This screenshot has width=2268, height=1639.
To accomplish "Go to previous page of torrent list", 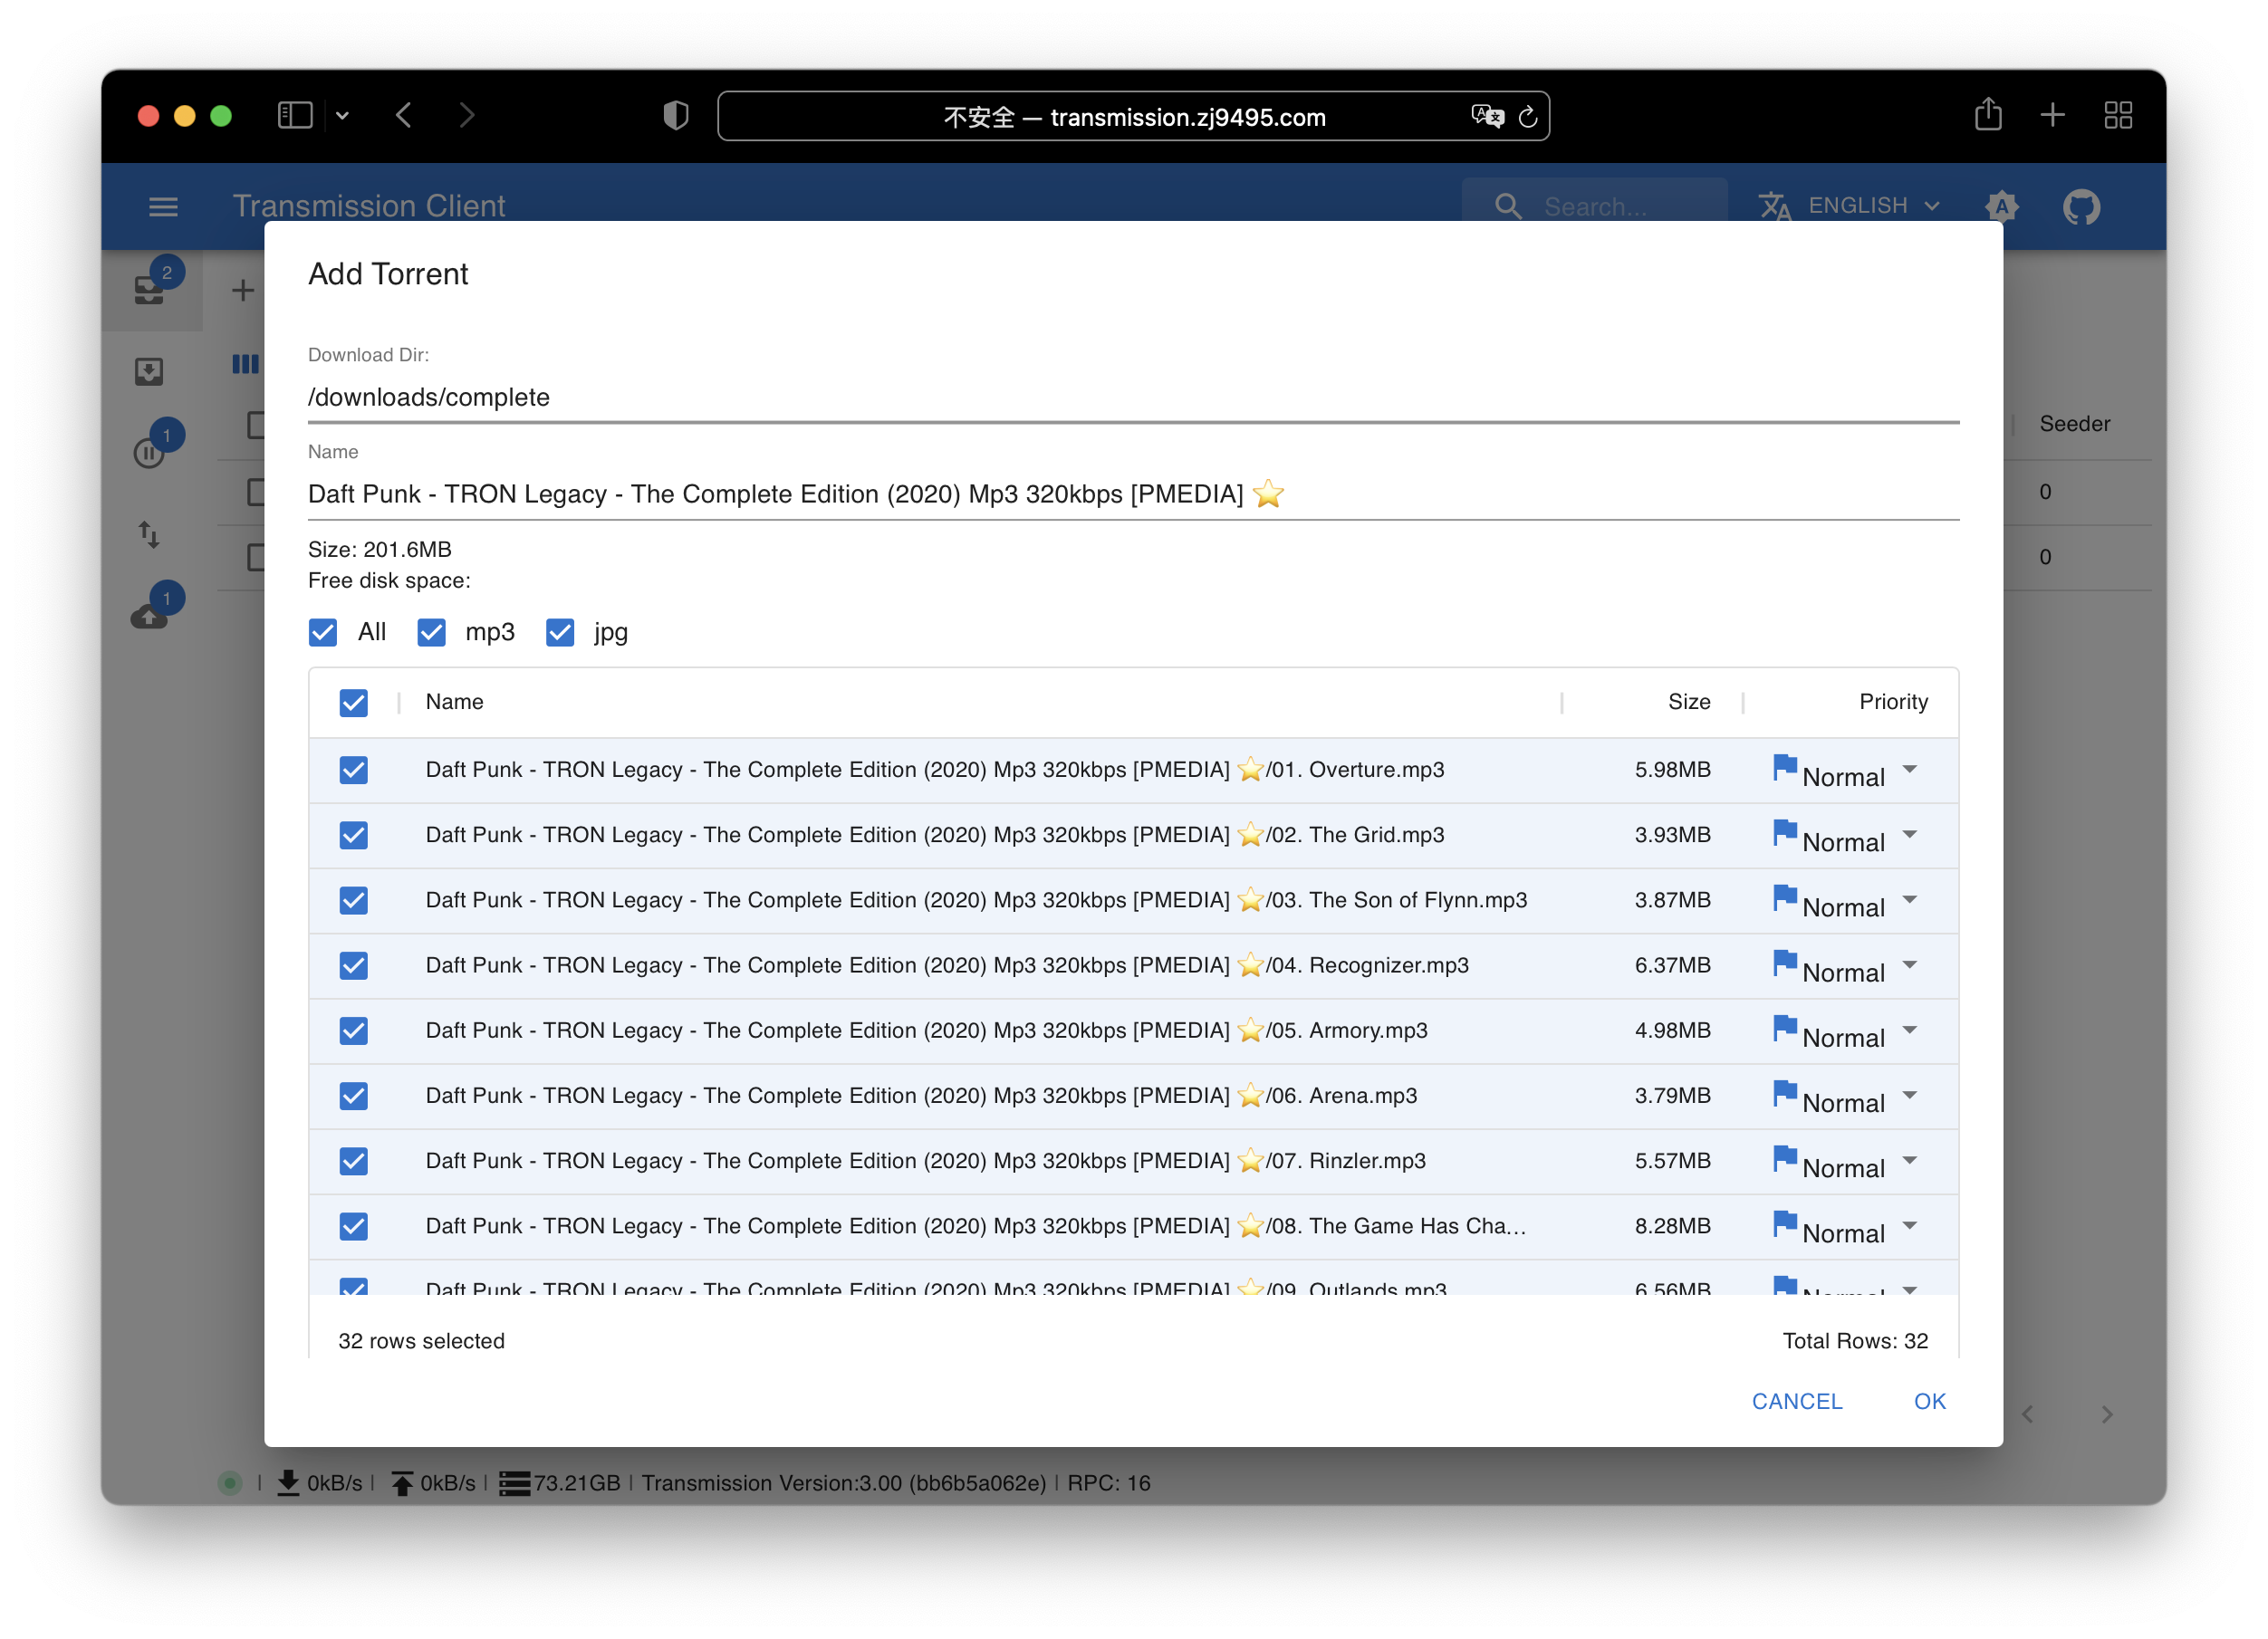I will pyautogui.click(x=2027, y=1414).
